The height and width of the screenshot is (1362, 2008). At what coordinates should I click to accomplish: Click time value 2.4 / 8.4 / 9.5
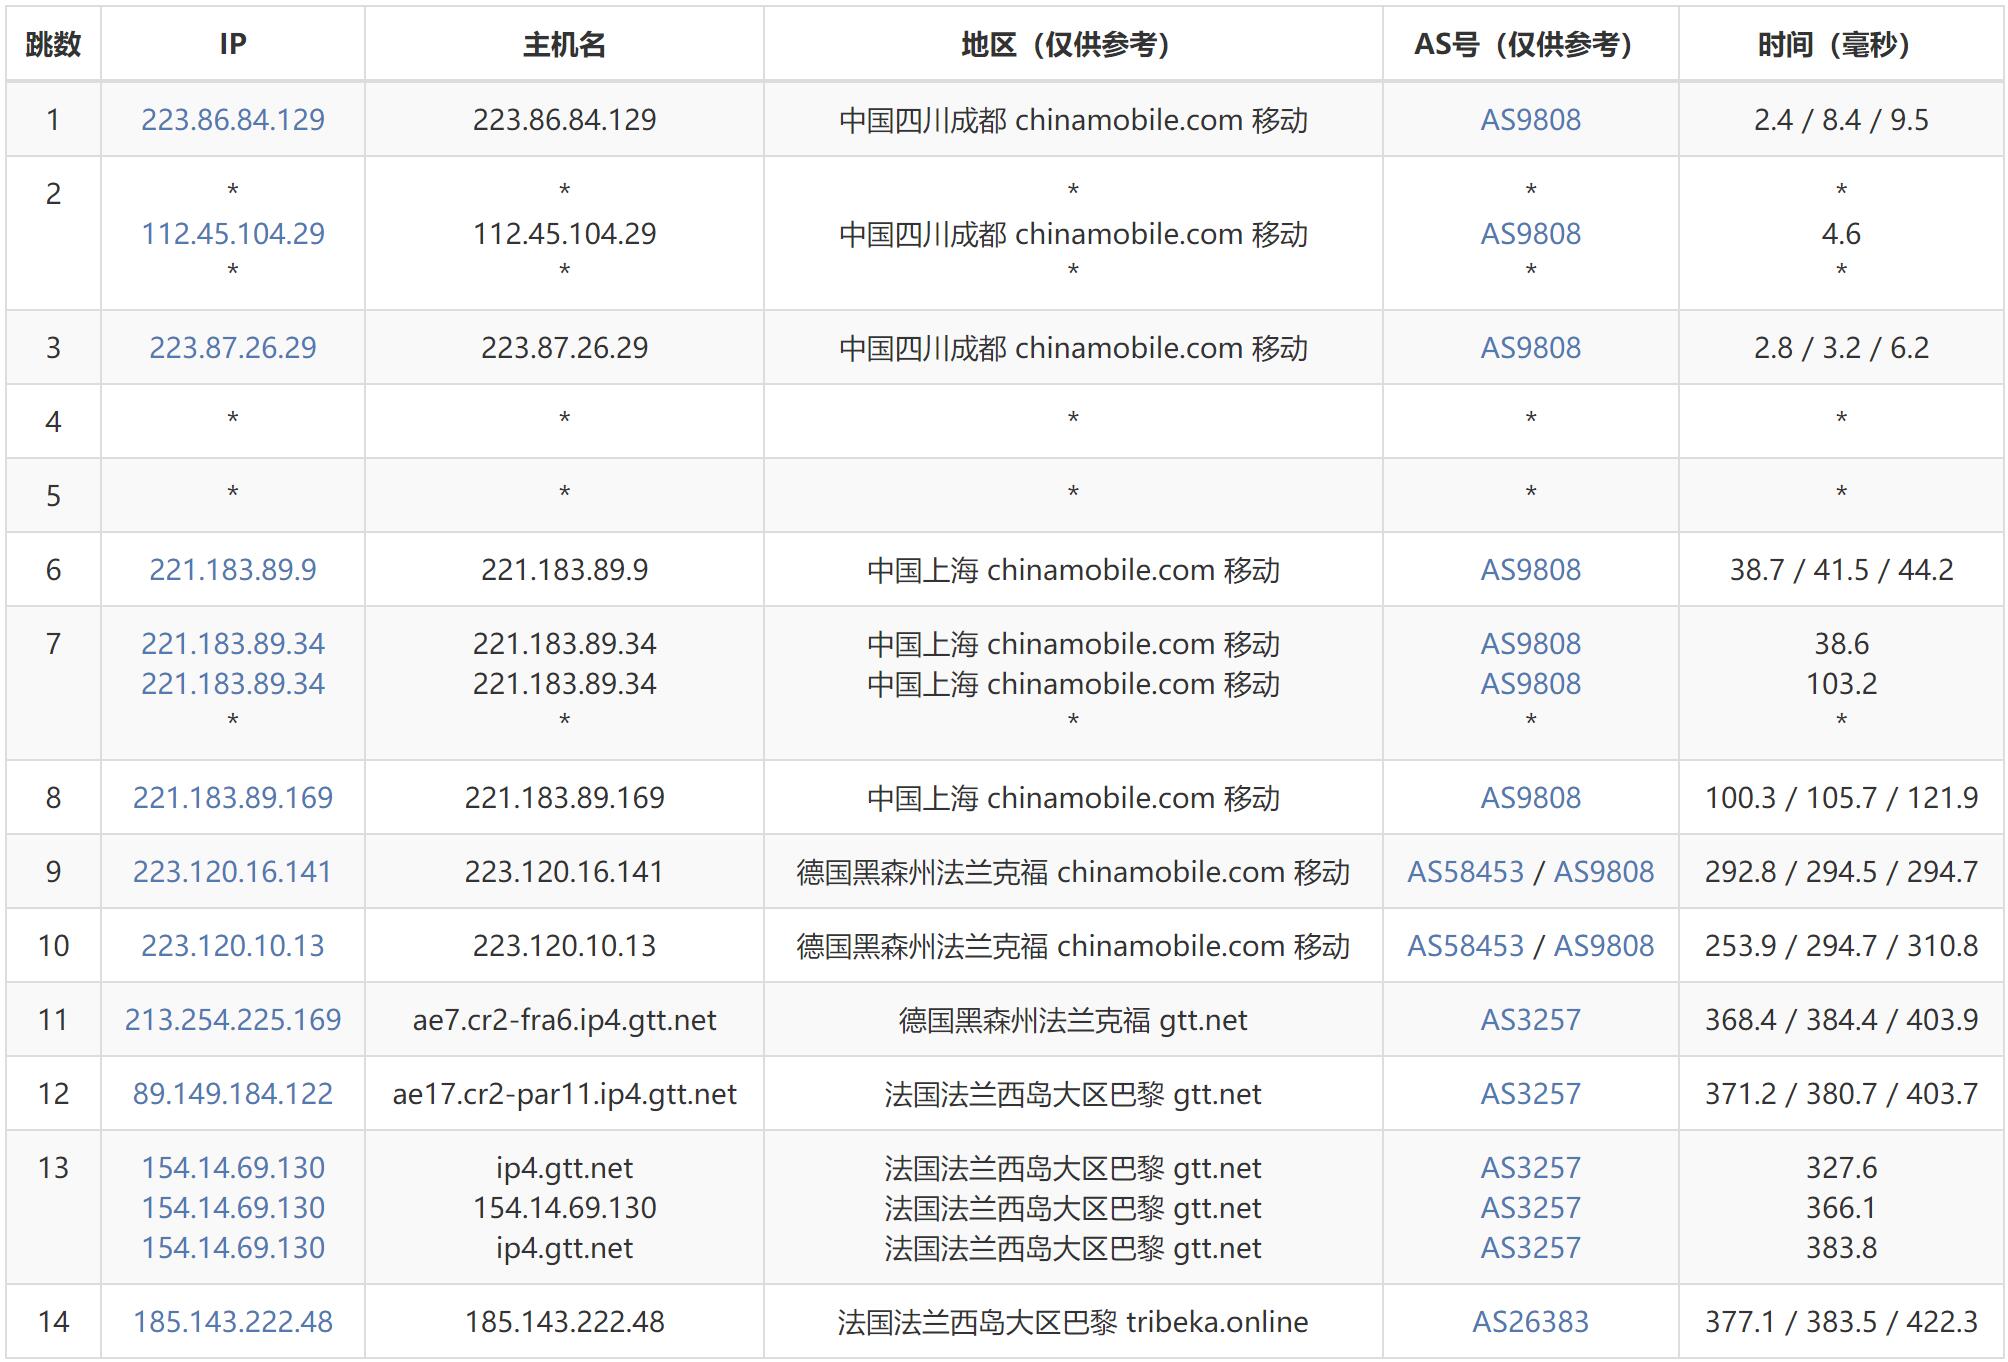[1841, 120]
